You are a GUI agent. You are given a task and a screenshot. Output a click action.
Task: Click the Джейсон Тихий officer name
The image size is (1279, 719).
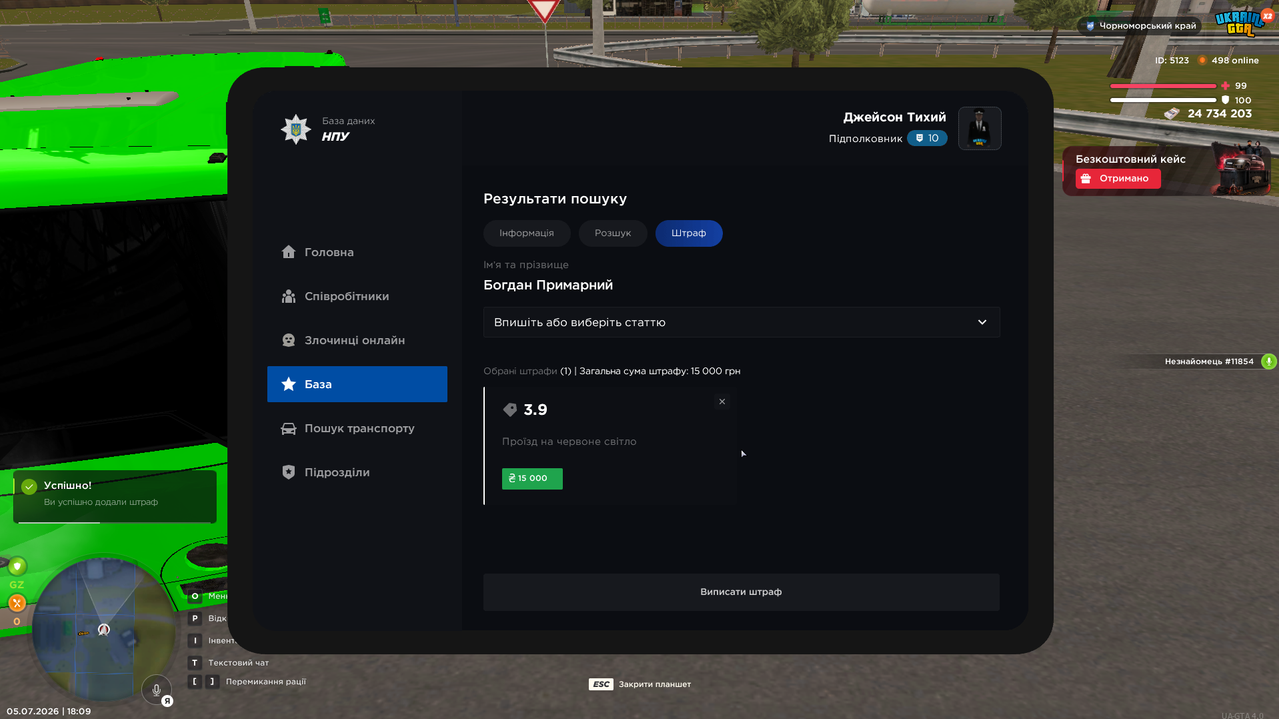click(x=894, y=117)
